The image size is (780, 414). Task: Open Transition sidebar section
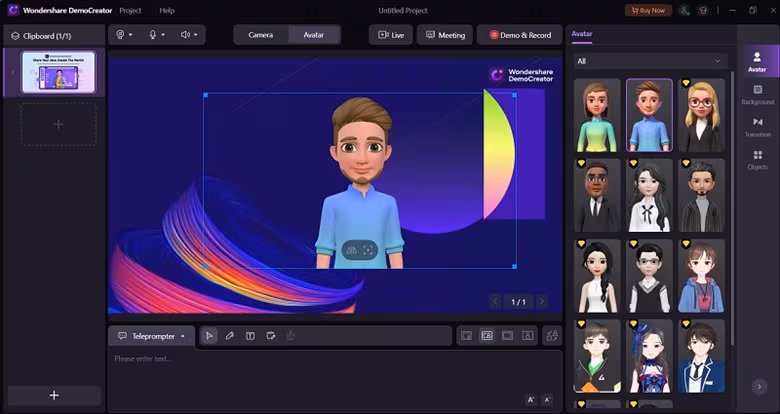pyautogui.click(x=758, y=127)
